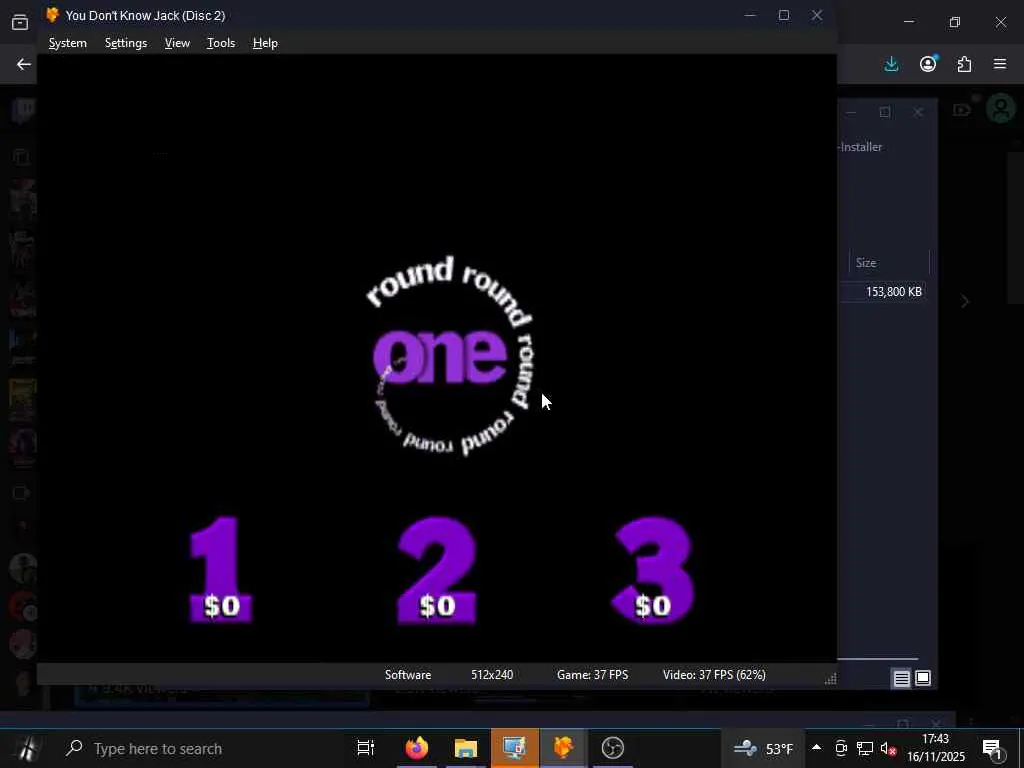
Task: Click the emulator app icon in title bar
Action: (53, 15)
